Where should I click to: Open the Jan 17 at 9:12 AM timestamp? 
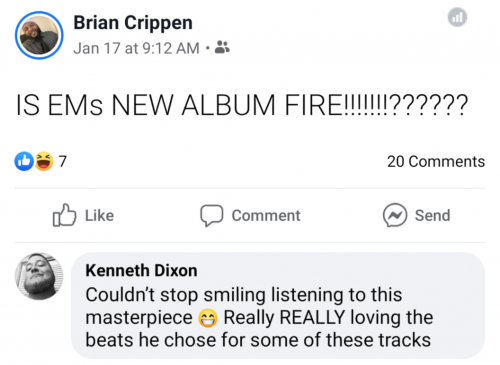[136, 48]
